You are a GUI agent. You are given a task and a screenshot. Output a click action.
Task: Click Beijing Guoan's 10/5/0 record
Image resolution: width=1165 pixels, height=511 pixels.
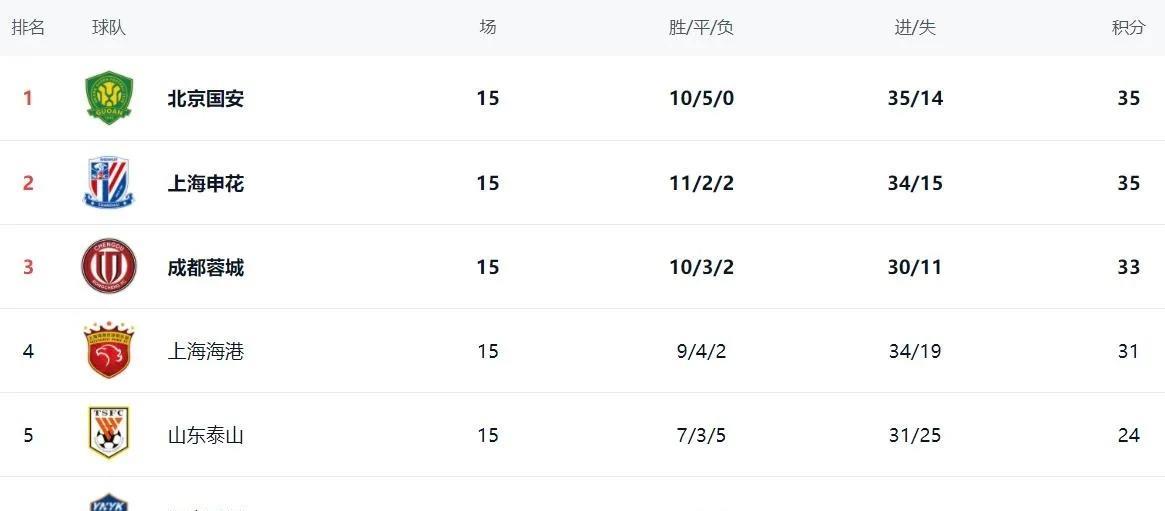tap(701, 99)
